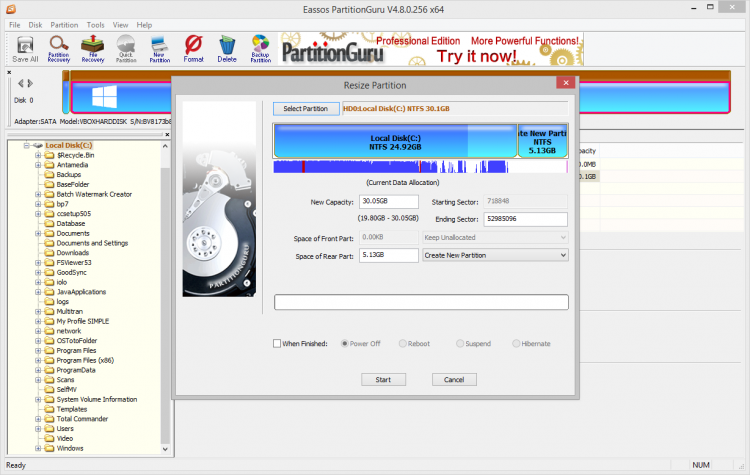Click the New Partition 5.13GB block
The image size is (750, 475).
tap(542, 142)
